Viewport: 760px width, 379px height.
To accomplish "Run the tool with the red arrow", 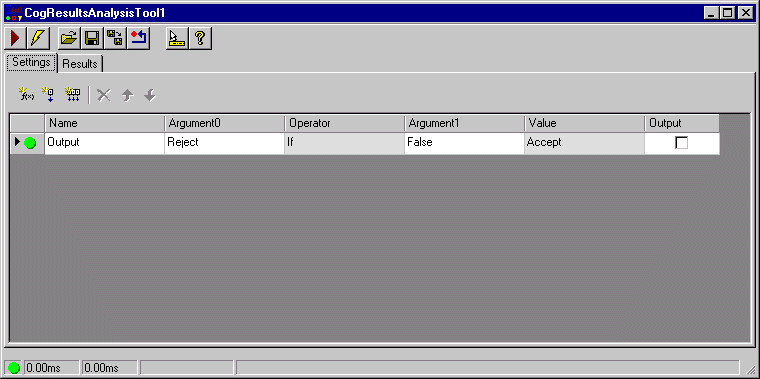I will tap(15, 38).
